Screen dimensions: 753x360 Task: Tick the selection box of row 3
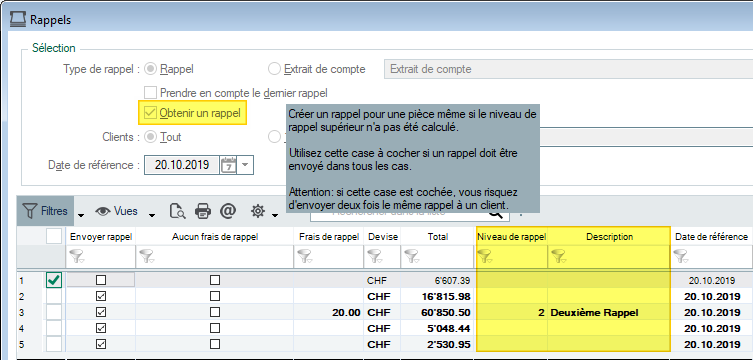[54, 312]
